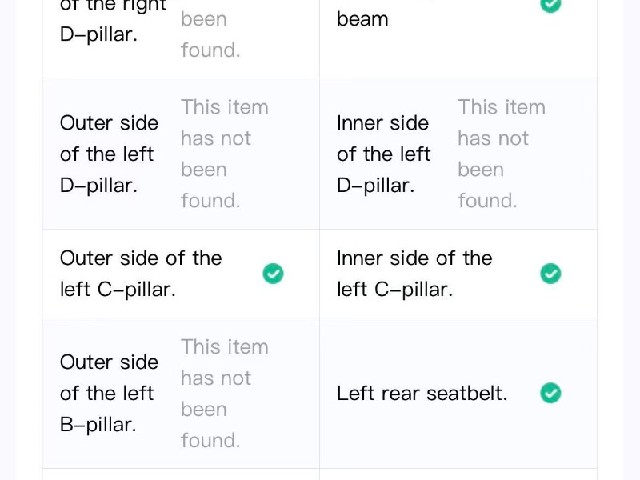Click the checkmark for Inner side left C-pillar
640x480 pixels.
[551, 273]
